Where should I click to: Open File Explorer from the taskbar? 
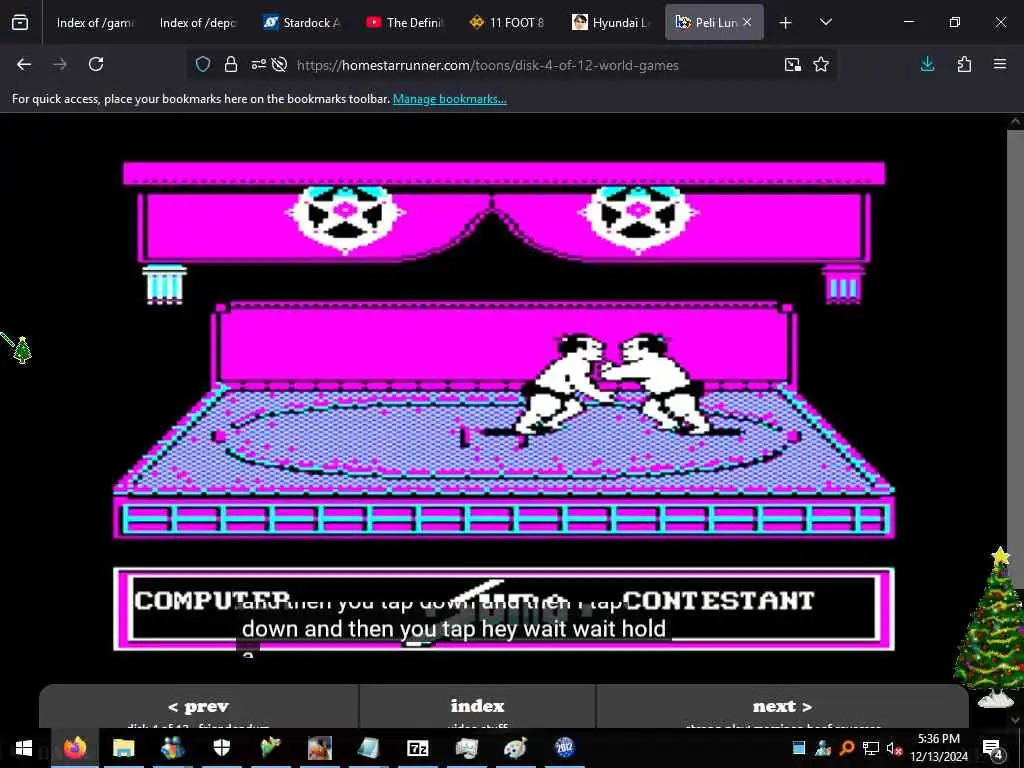coord(123,748)
